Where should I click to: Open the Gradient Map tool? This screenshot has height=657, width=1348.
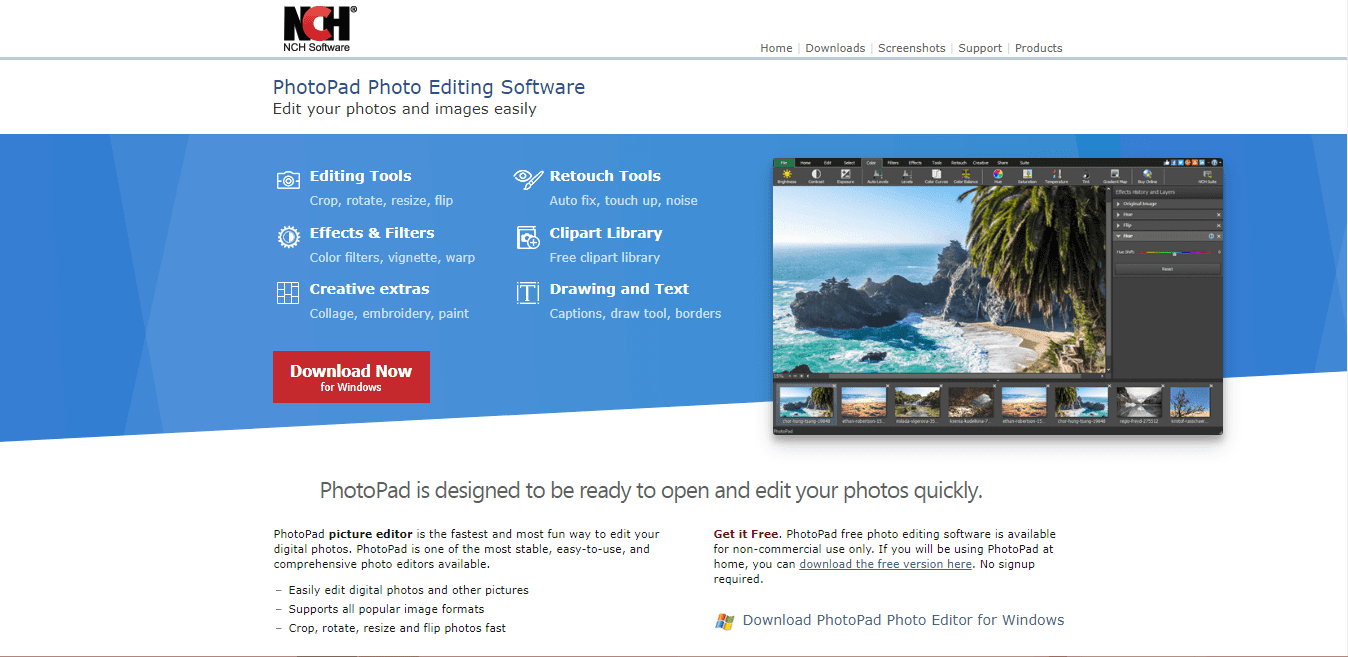click(1115, 176)
